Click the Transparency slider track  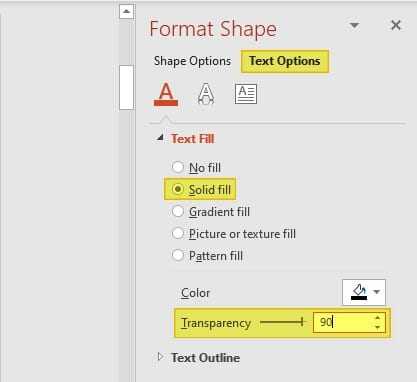point(282,322)
